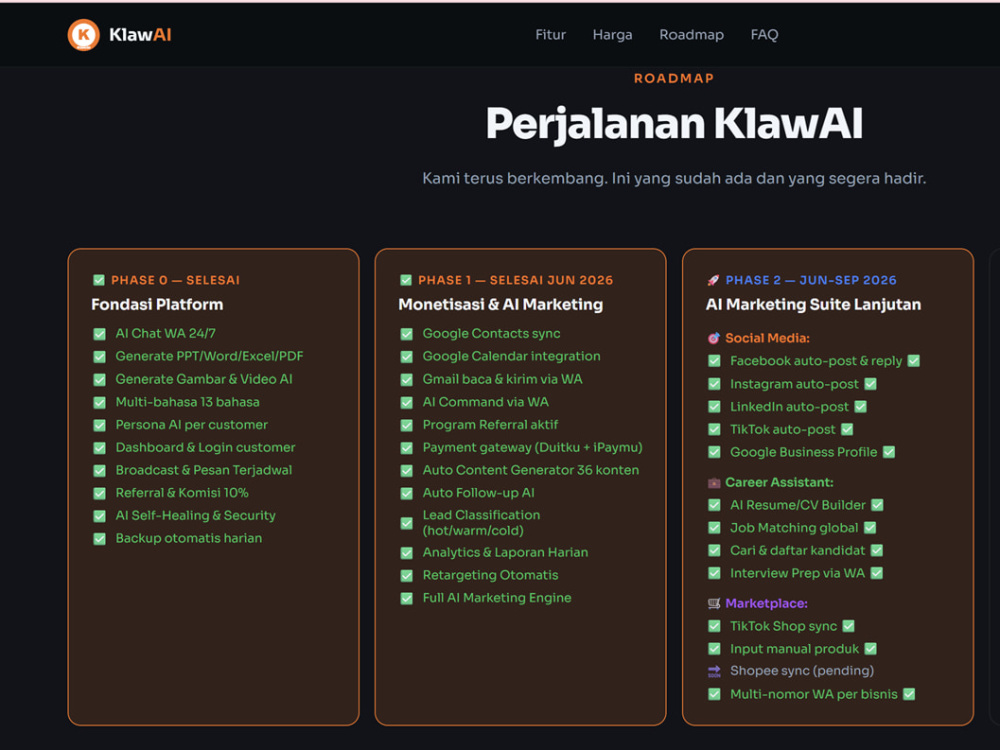
Task: Click check mark left of Analytics & Laporan Harian
Action: 406,553
